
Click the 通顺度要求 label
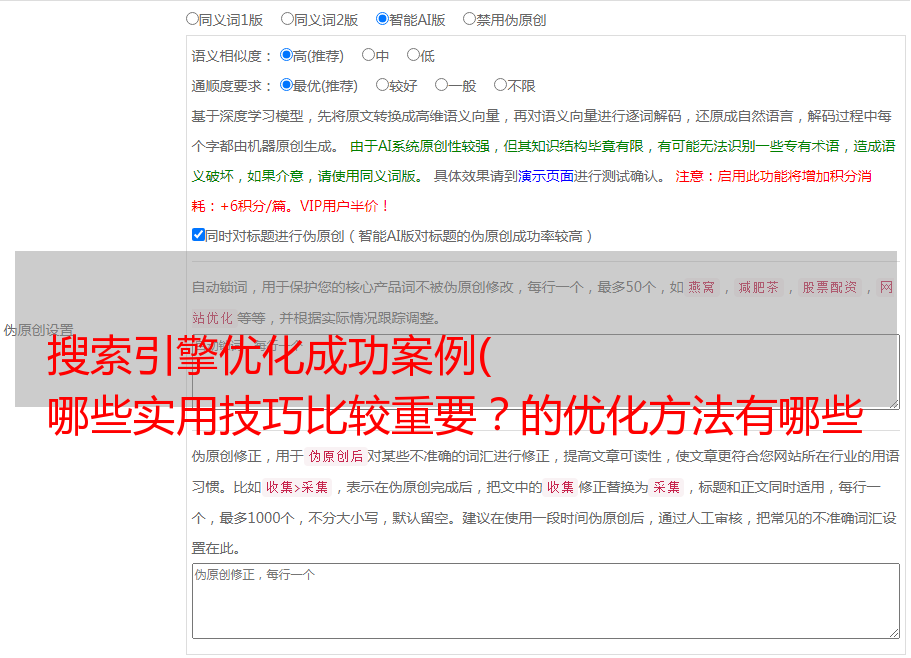coord(232,86)
